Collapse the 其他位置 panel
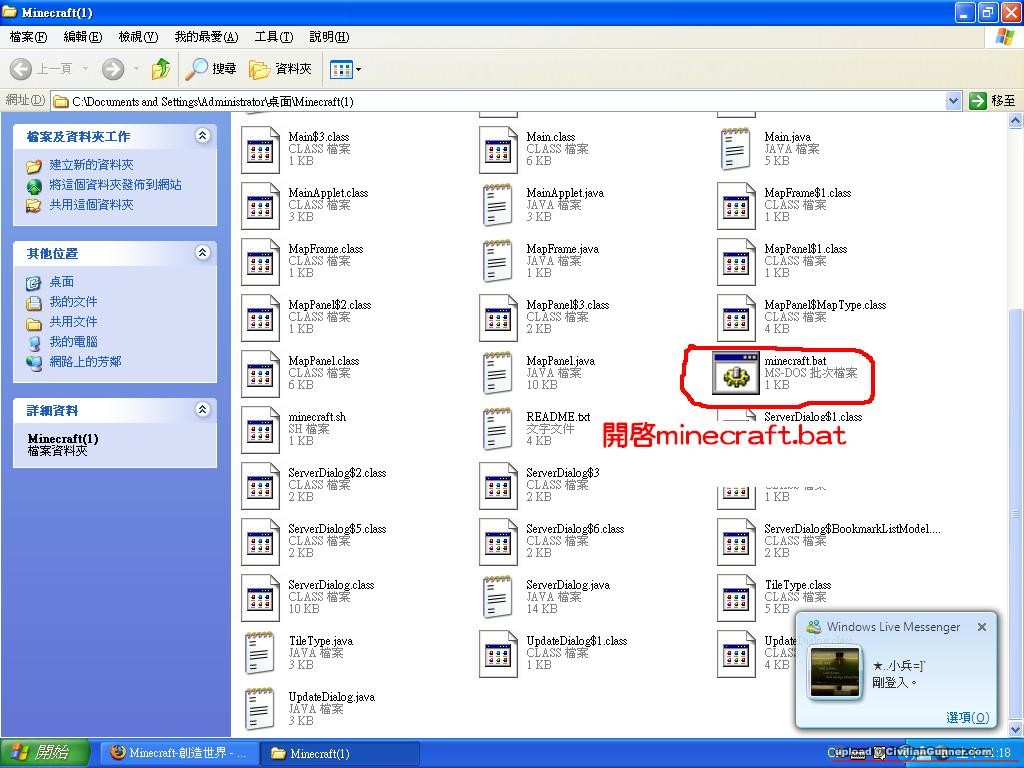This screenshot has height=768, width=1024. [x=203, y=253]
